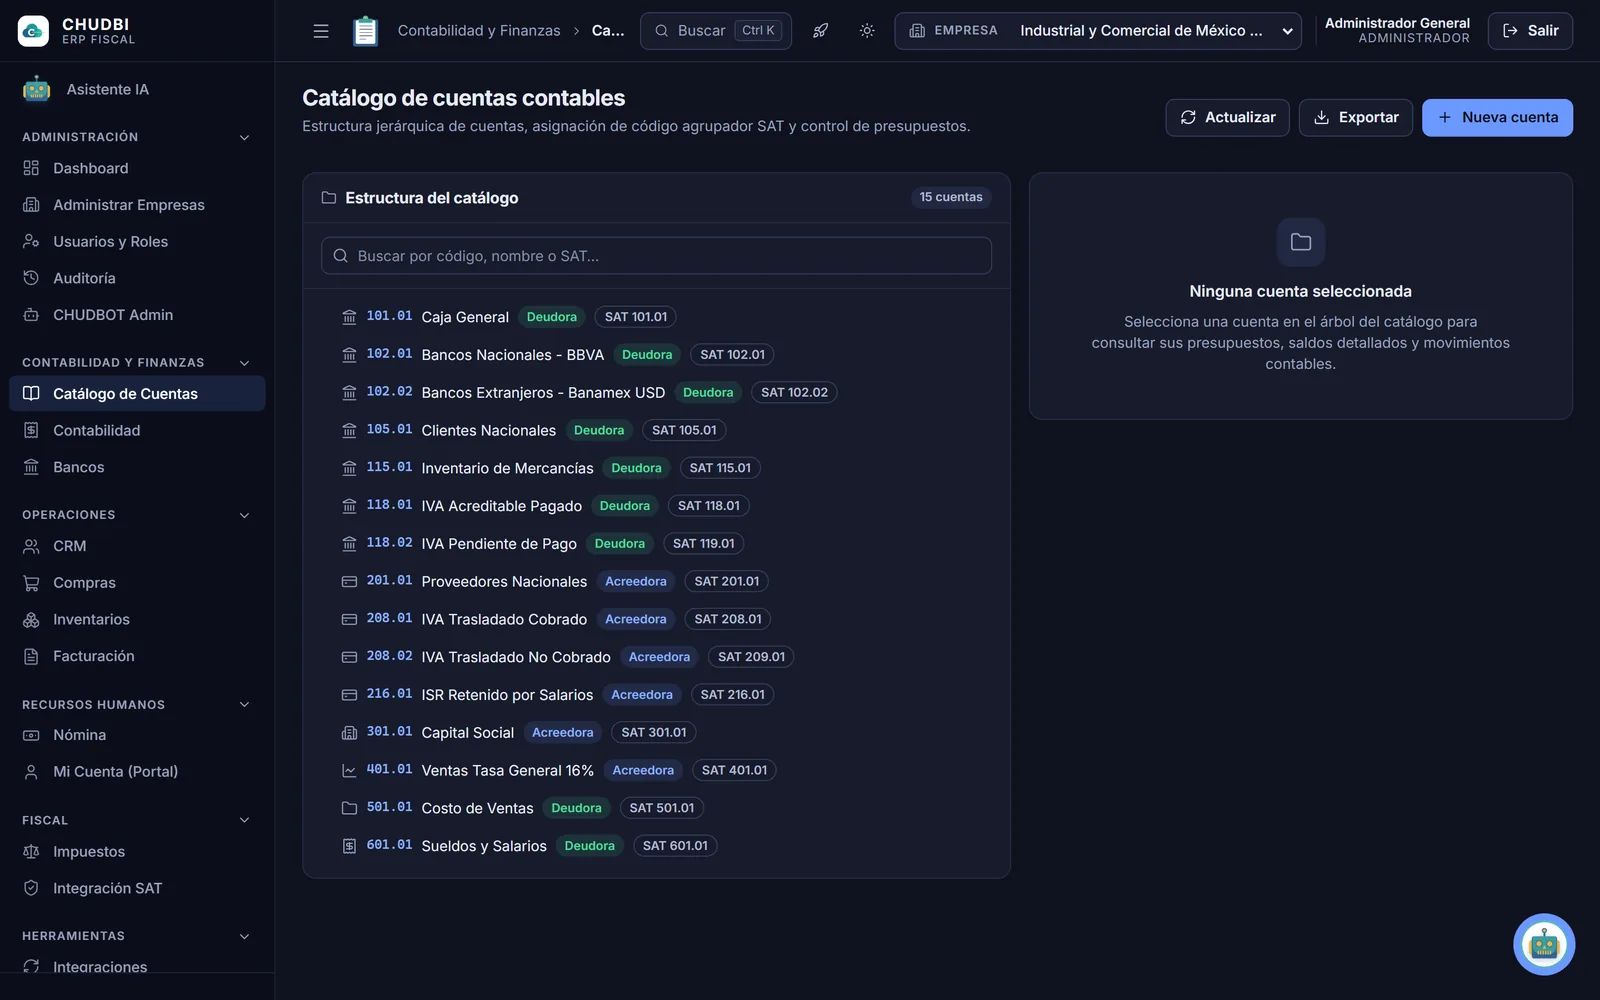This screenshot has height=1000, width=1600.
Task: Create a new account with Nueva cuenta
Action: (x=1497, y=117)
